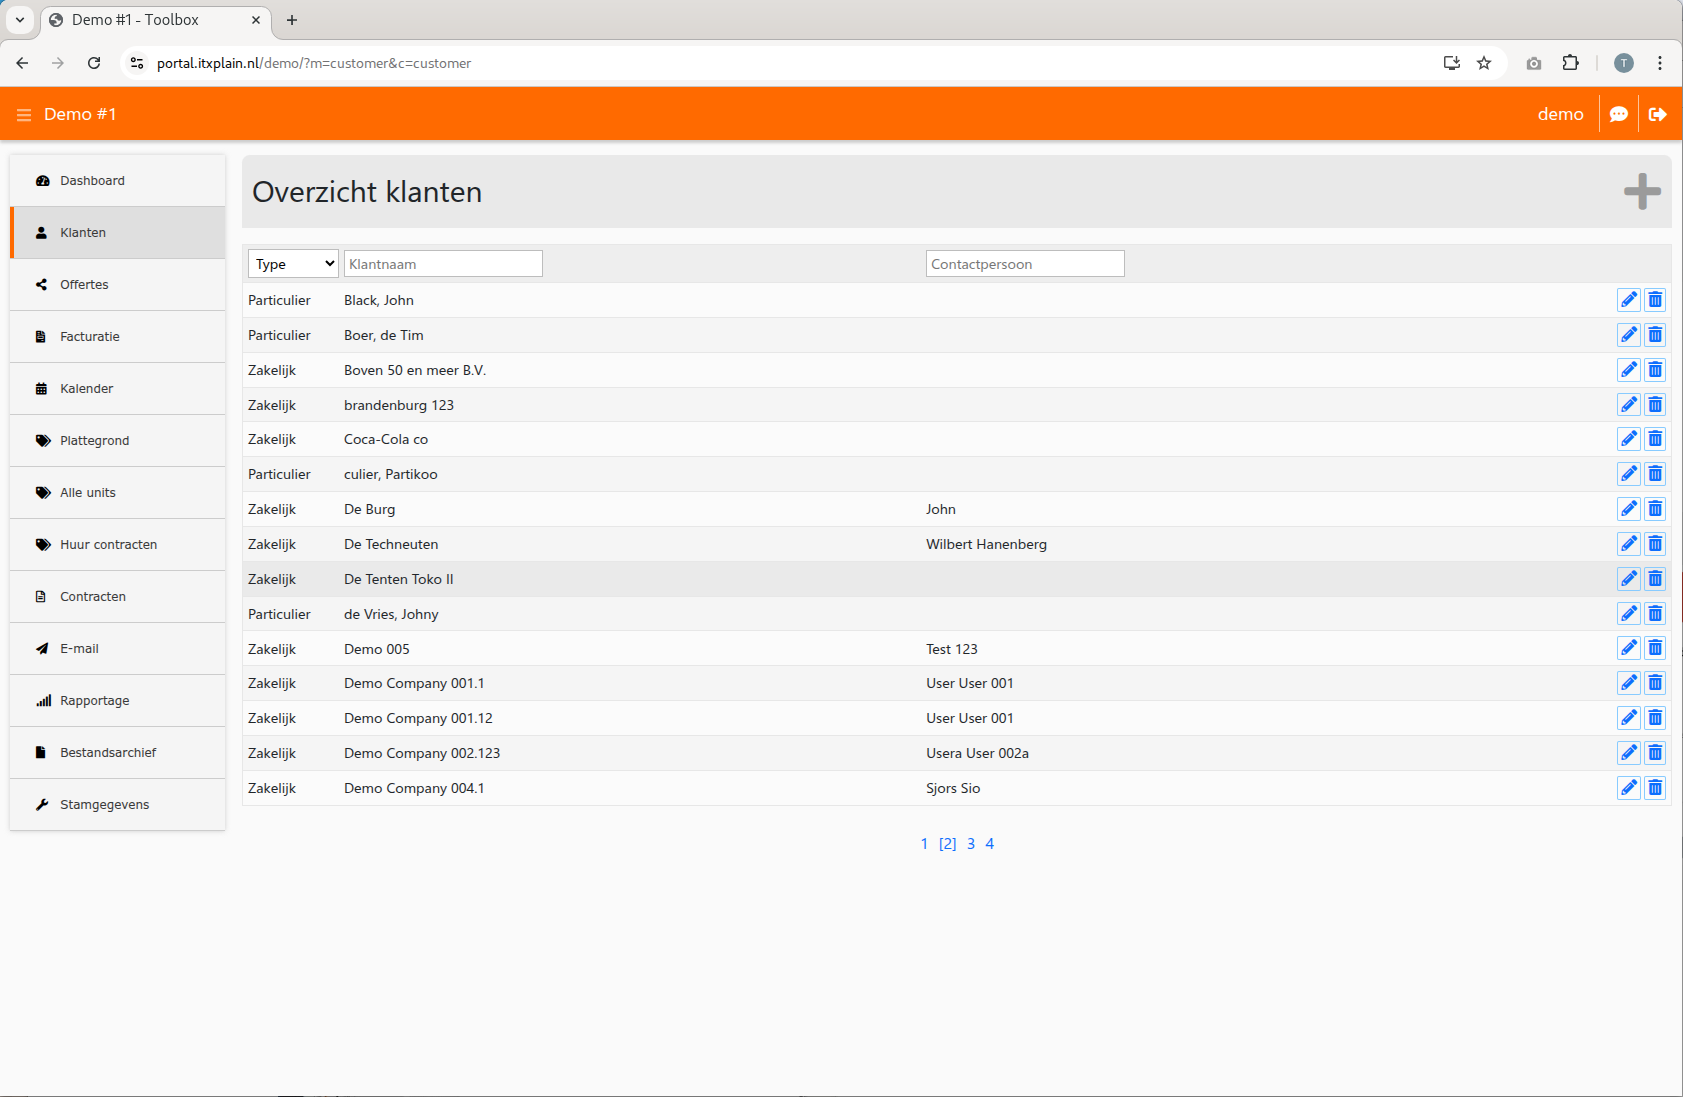Edit Demo Company 004.1 with pencil icon
The image size is (1683, 1097).
(x=1628, y=788)
